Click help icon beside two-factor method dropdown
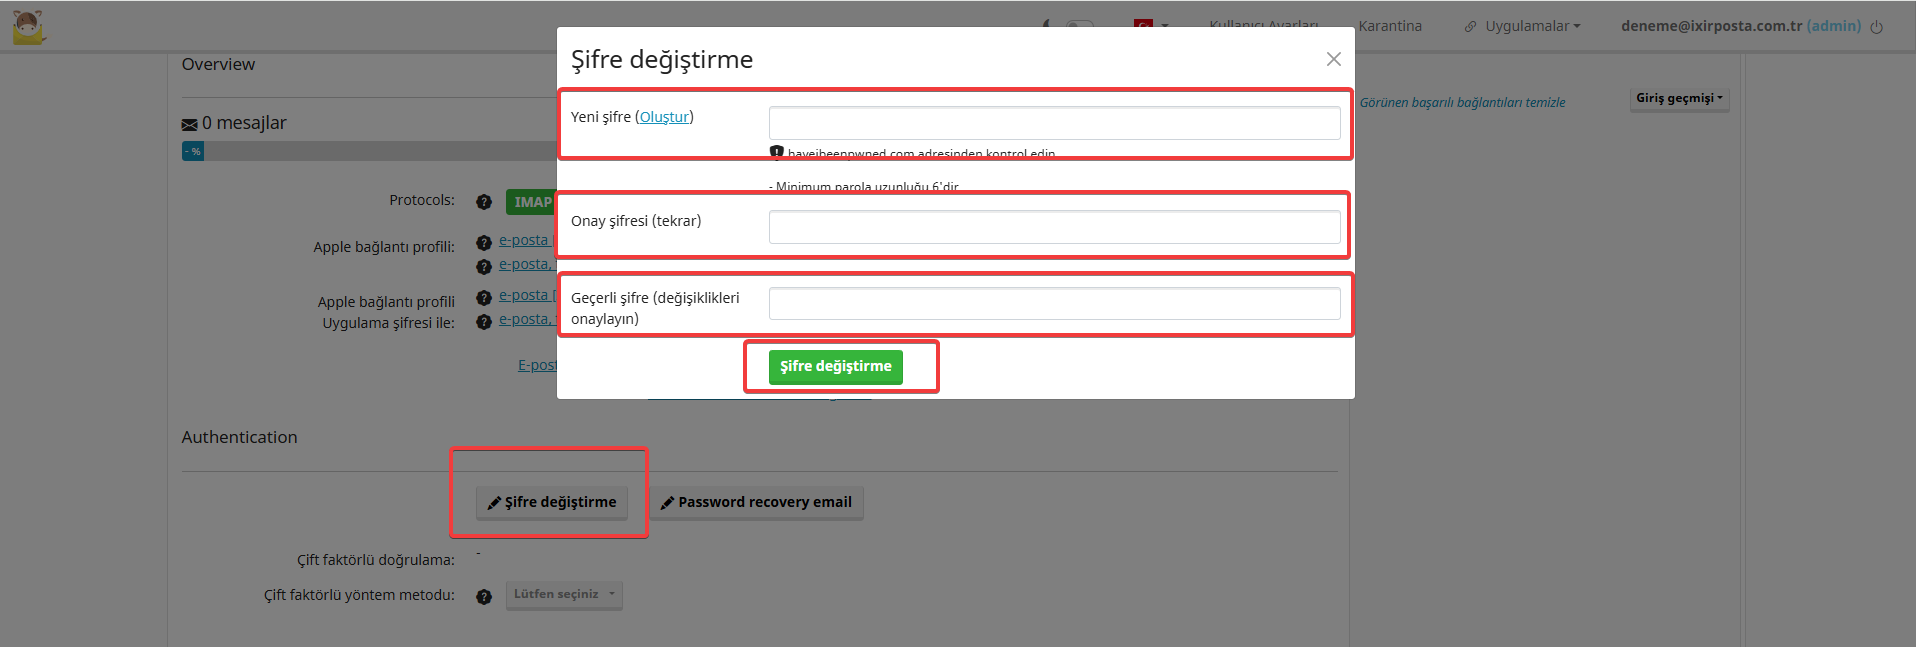Viewport: 1916px width, 647px height. coord(484,597)
